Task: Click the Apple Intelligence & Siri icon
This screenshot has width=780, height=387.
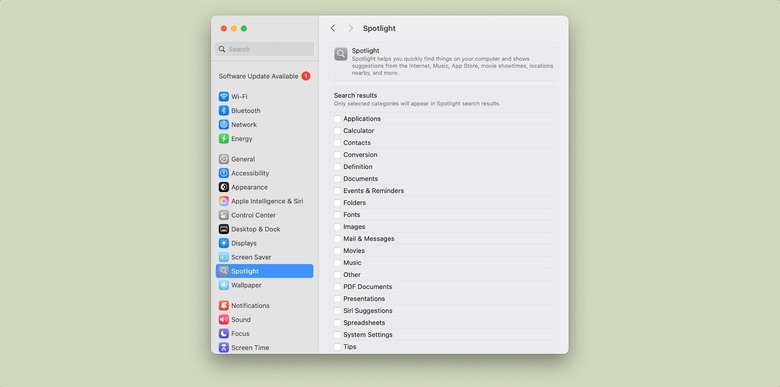Action: [224, 201]
